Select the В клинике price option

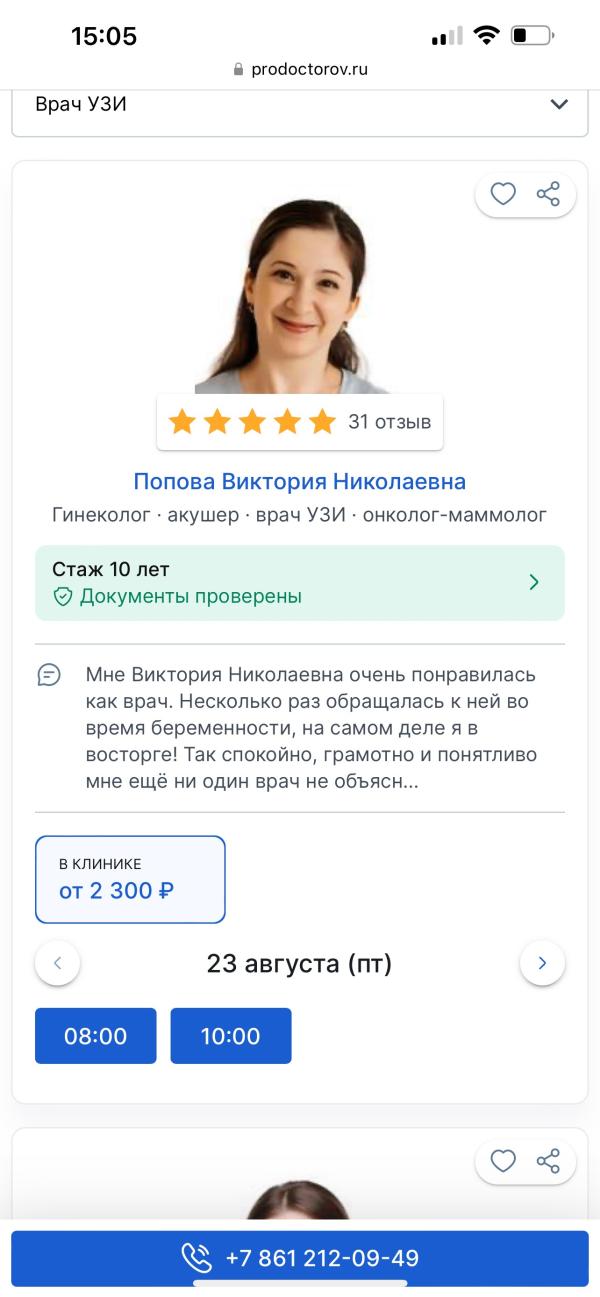[x=130, y=879]
